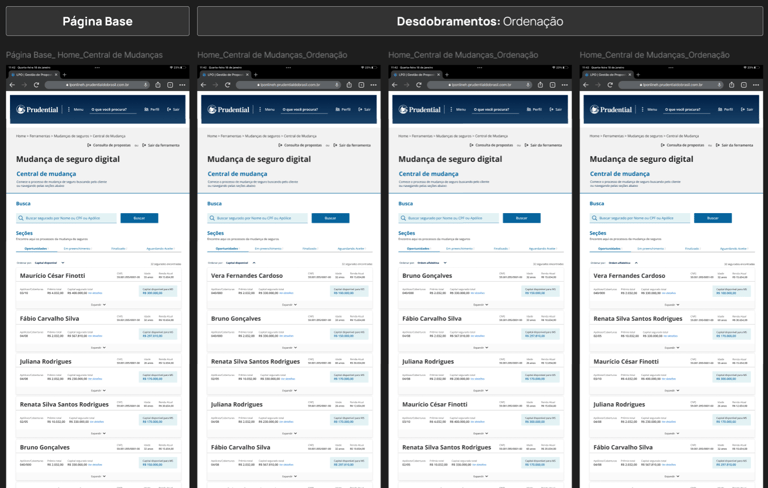768x488 pixels.
Task: Click 'Página Base' section header label
Action: [97, 22]
